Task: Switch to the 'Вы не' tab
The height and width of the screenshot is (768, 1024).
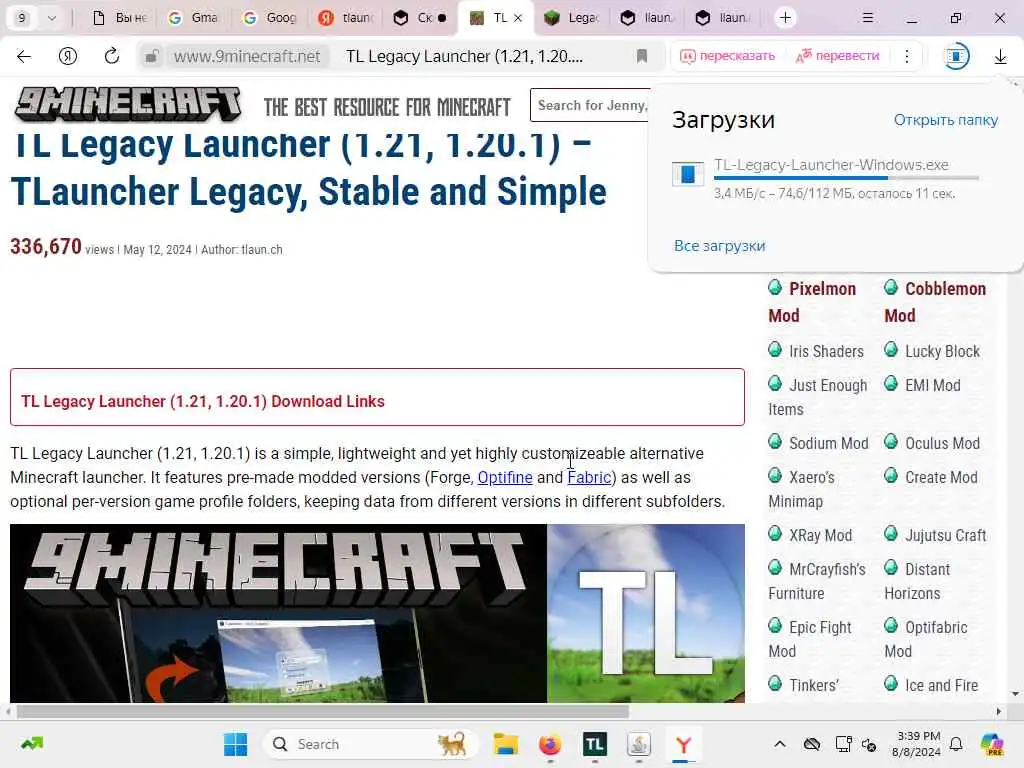Action: pos(118,18)
